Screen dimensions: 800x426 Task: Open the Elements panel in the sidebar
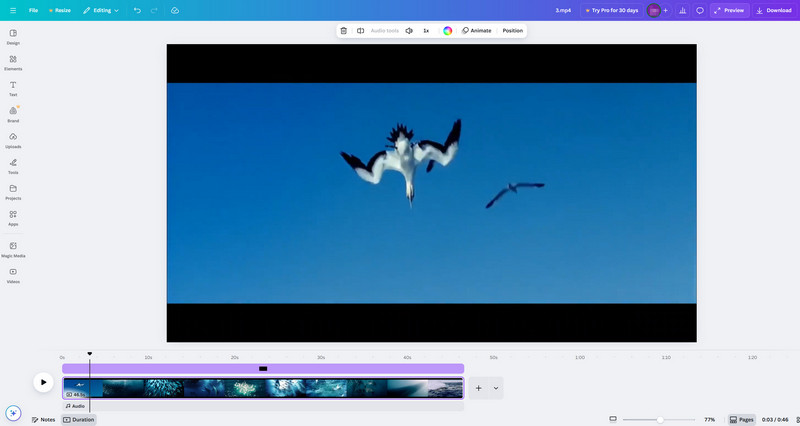click(x=13, y=62)
